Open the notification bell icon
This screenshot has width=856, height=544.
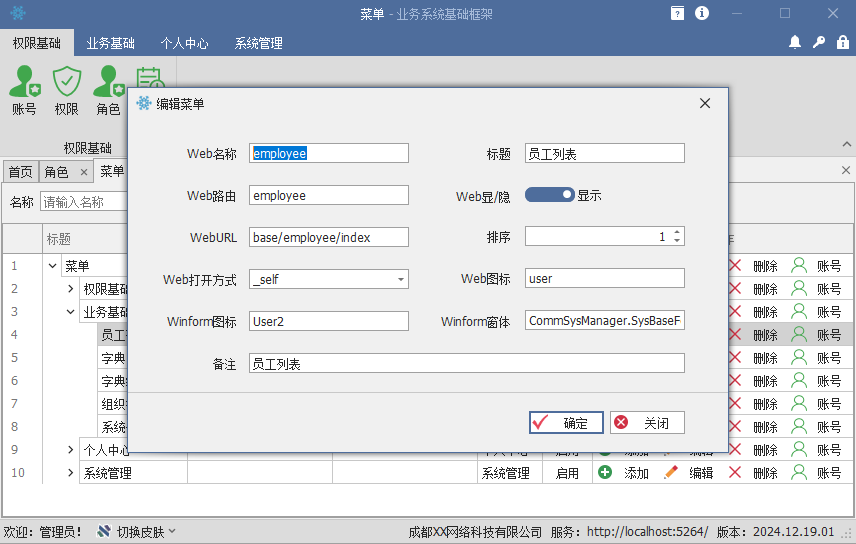[x=795, y=42]
